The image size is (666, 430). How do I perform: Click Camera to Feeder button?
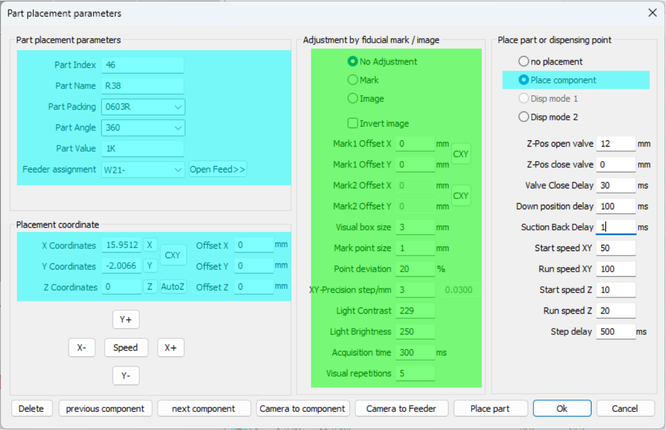[x=400, y=408]
